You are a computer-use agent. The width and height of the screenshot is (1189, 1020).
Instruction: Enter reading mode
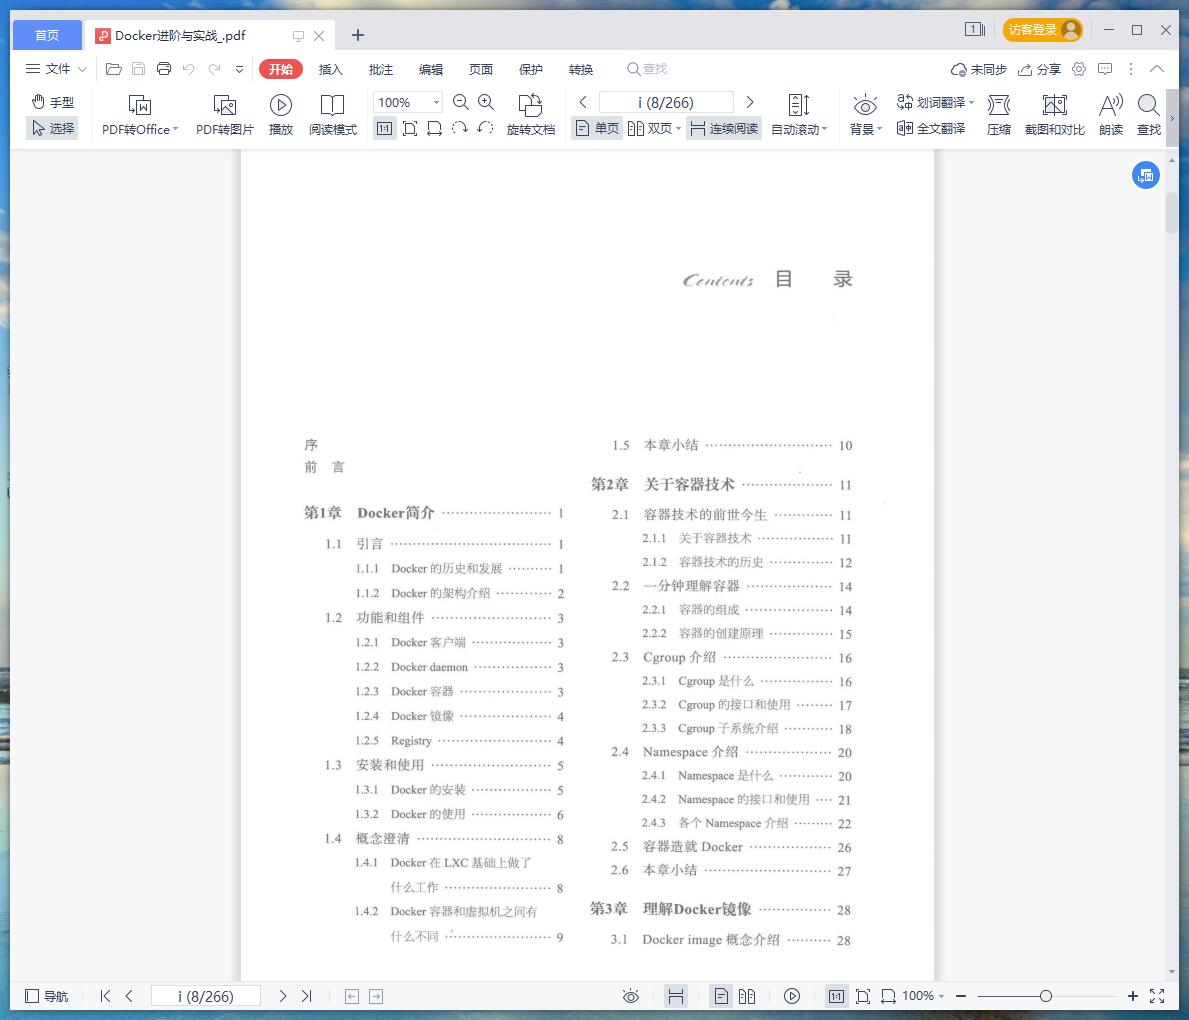pyautogui.click(x=332, y=115)
